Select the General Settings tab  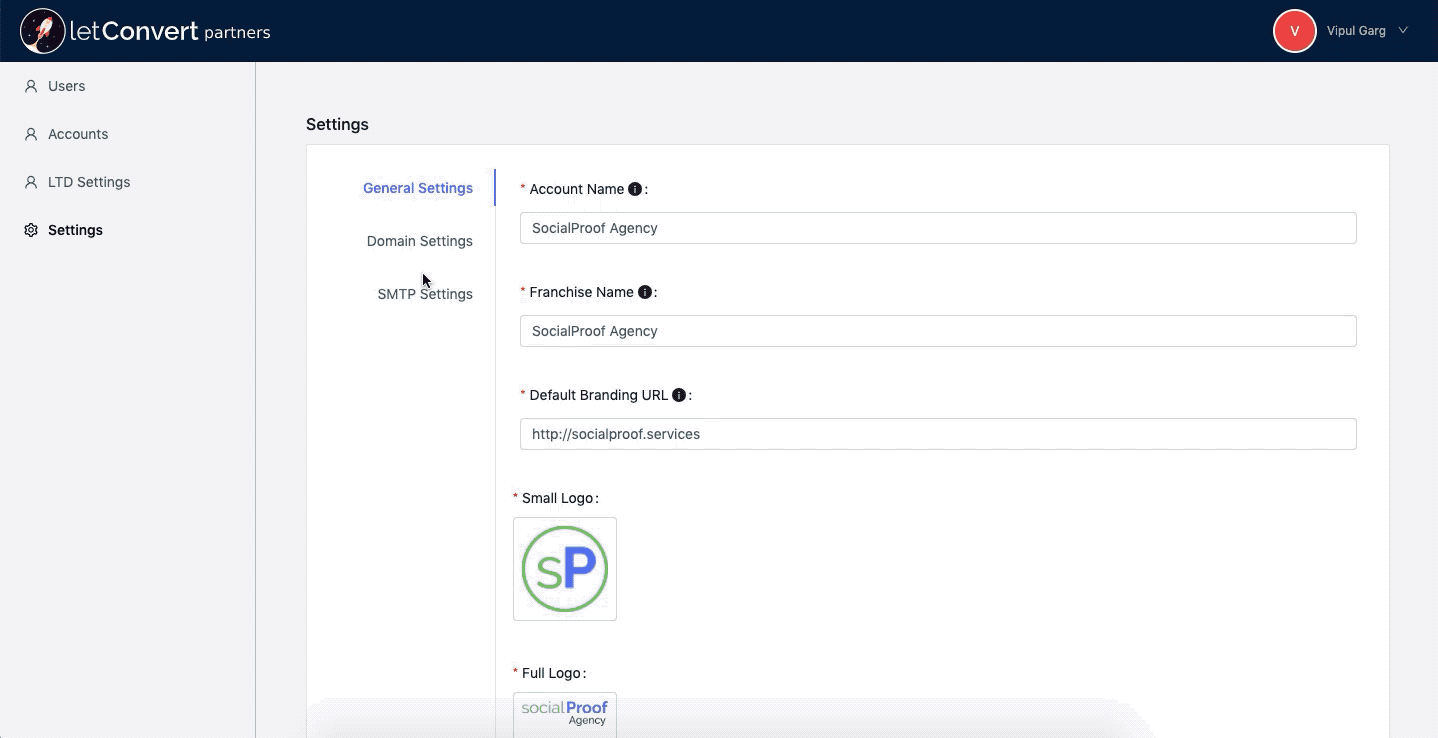click(417, 188)
